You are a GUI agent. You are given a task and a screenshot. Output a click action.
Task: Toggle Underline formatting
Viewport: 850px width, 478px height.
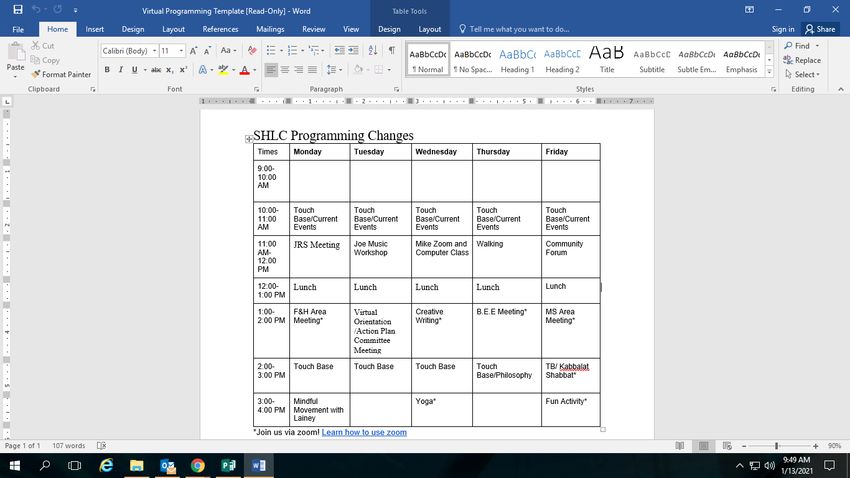pyautogui.click(x=134, y=69)
